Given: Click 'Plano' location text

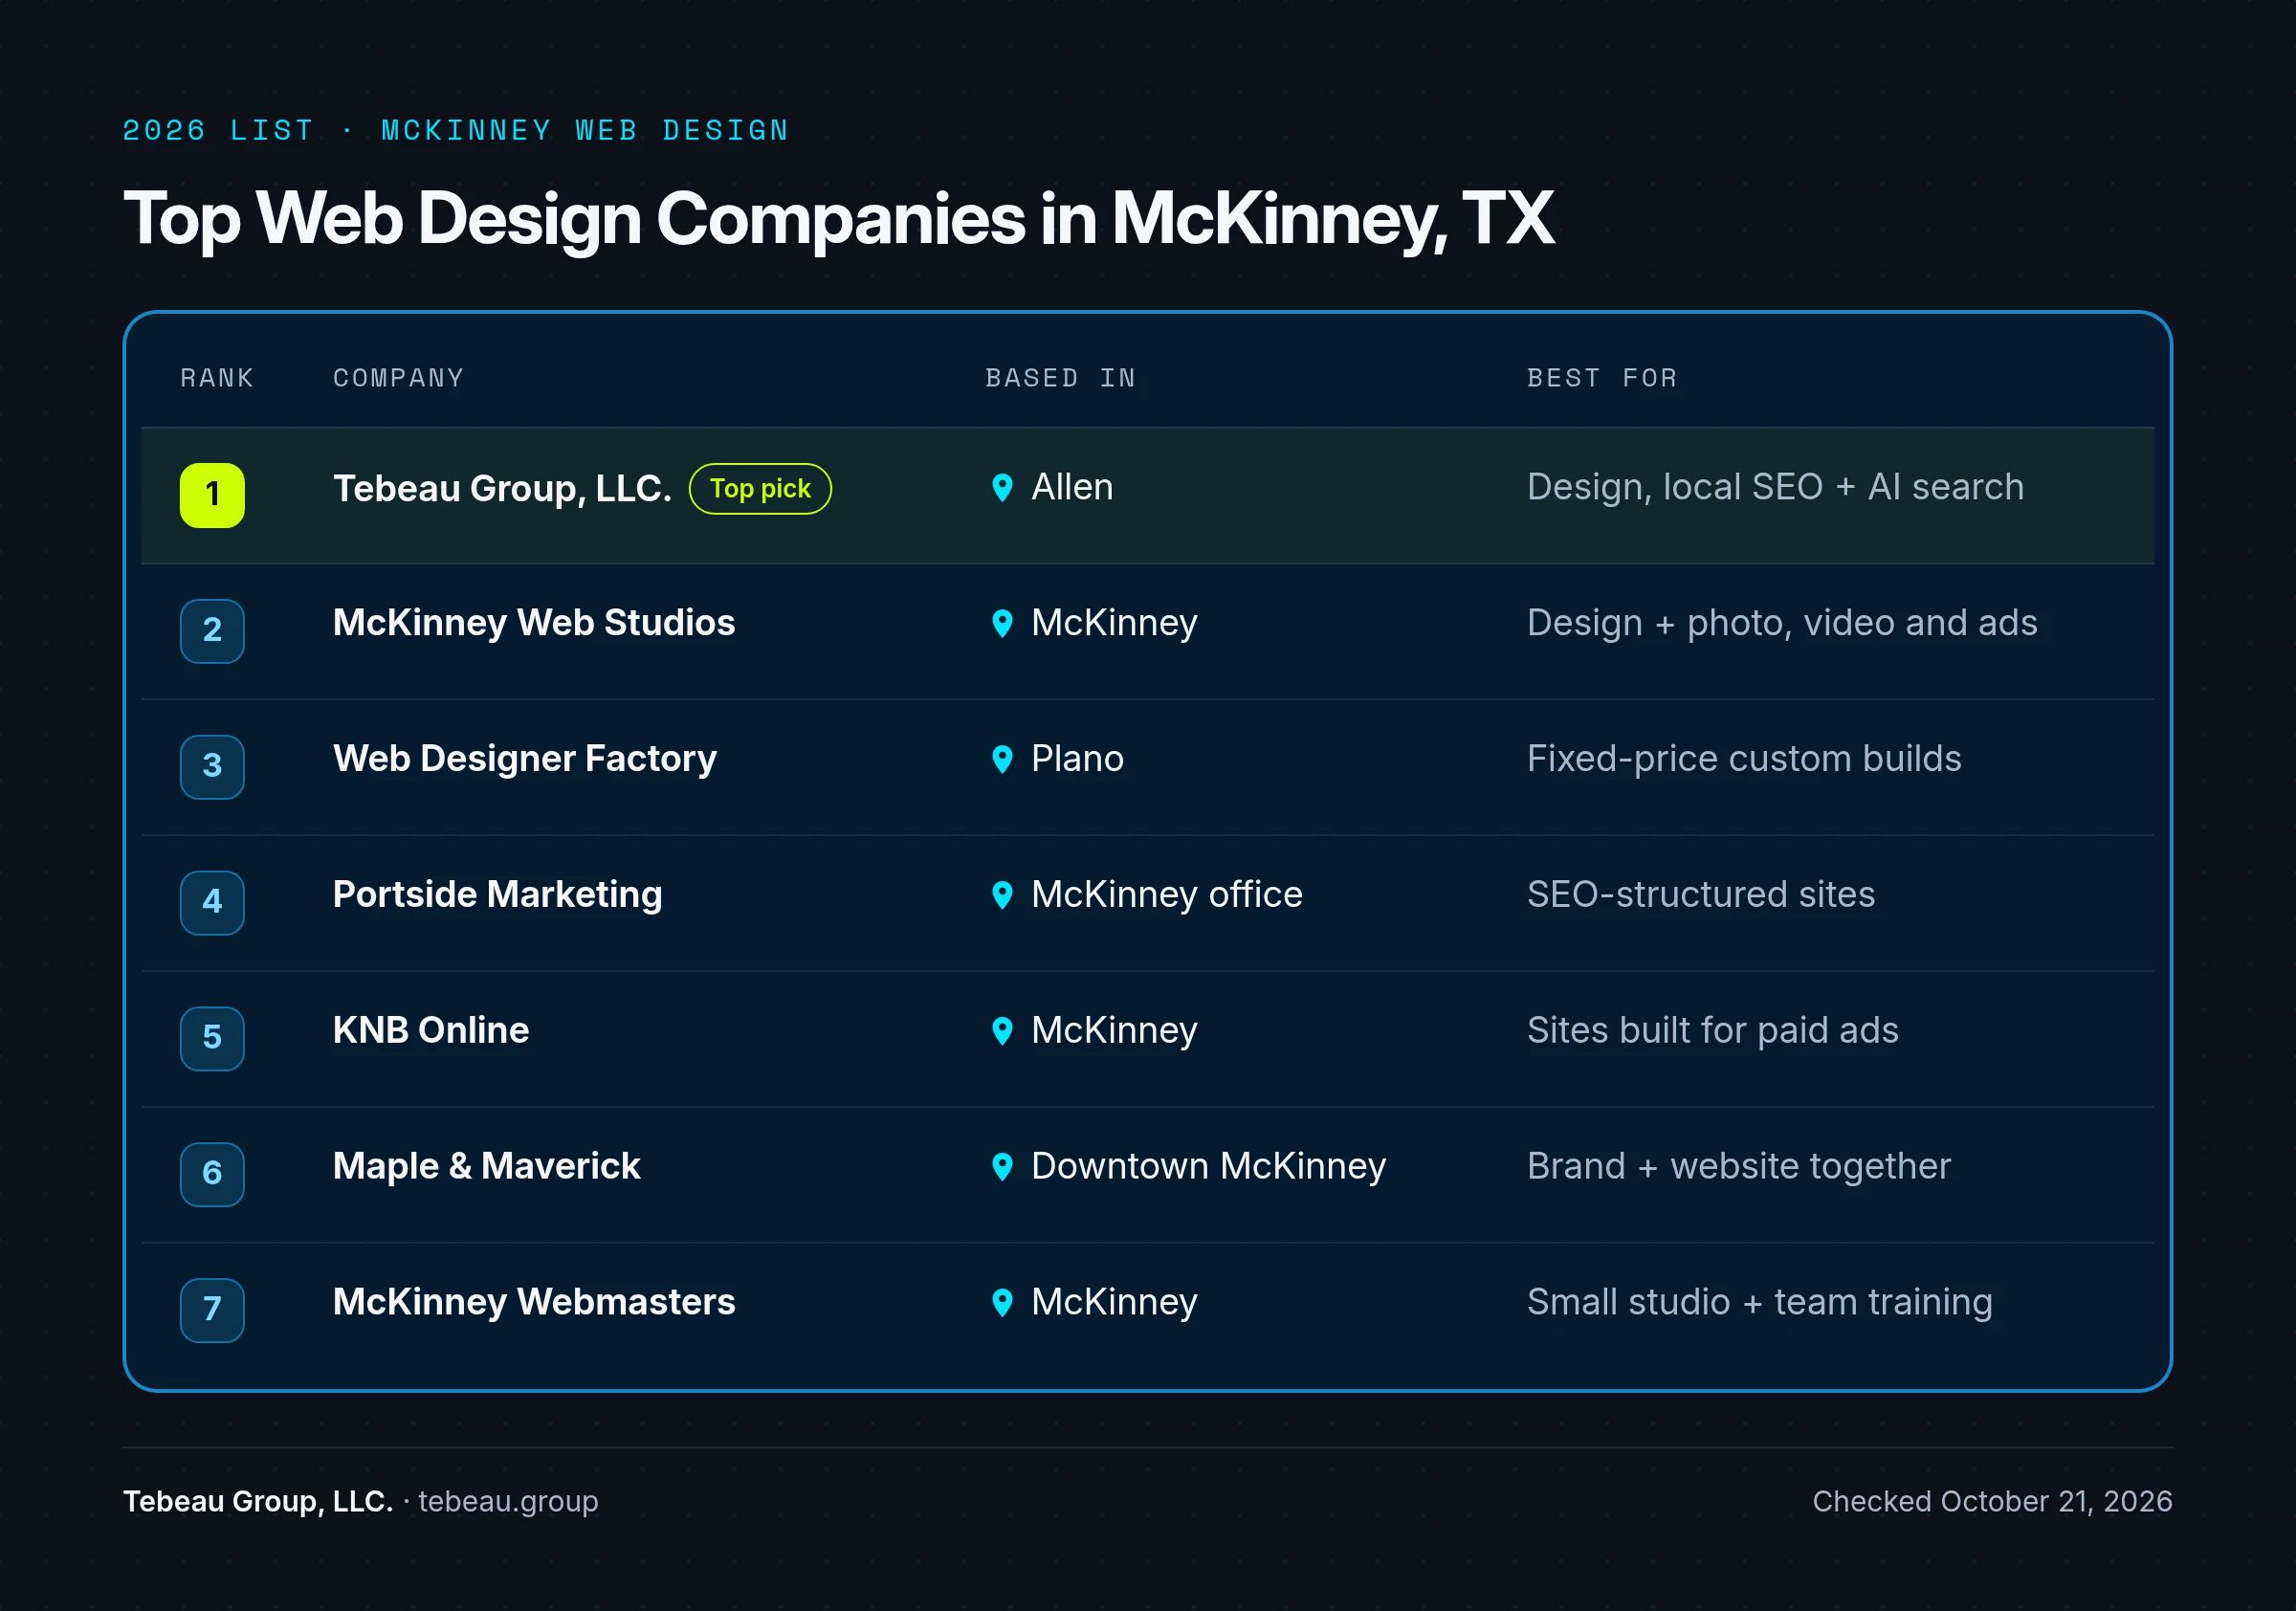Looking at the screenshot, I should 1077,759.
